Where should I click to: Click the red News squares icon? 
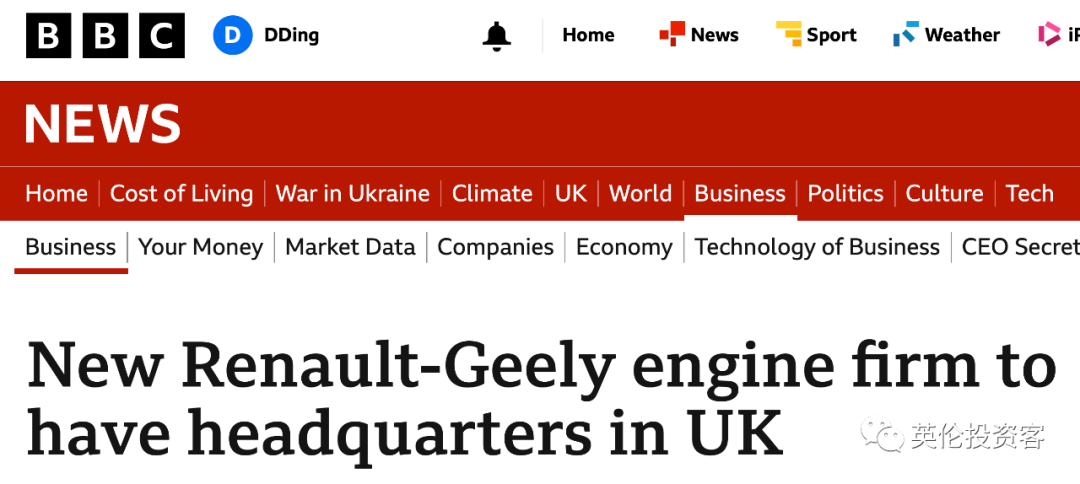pos(671,35)
